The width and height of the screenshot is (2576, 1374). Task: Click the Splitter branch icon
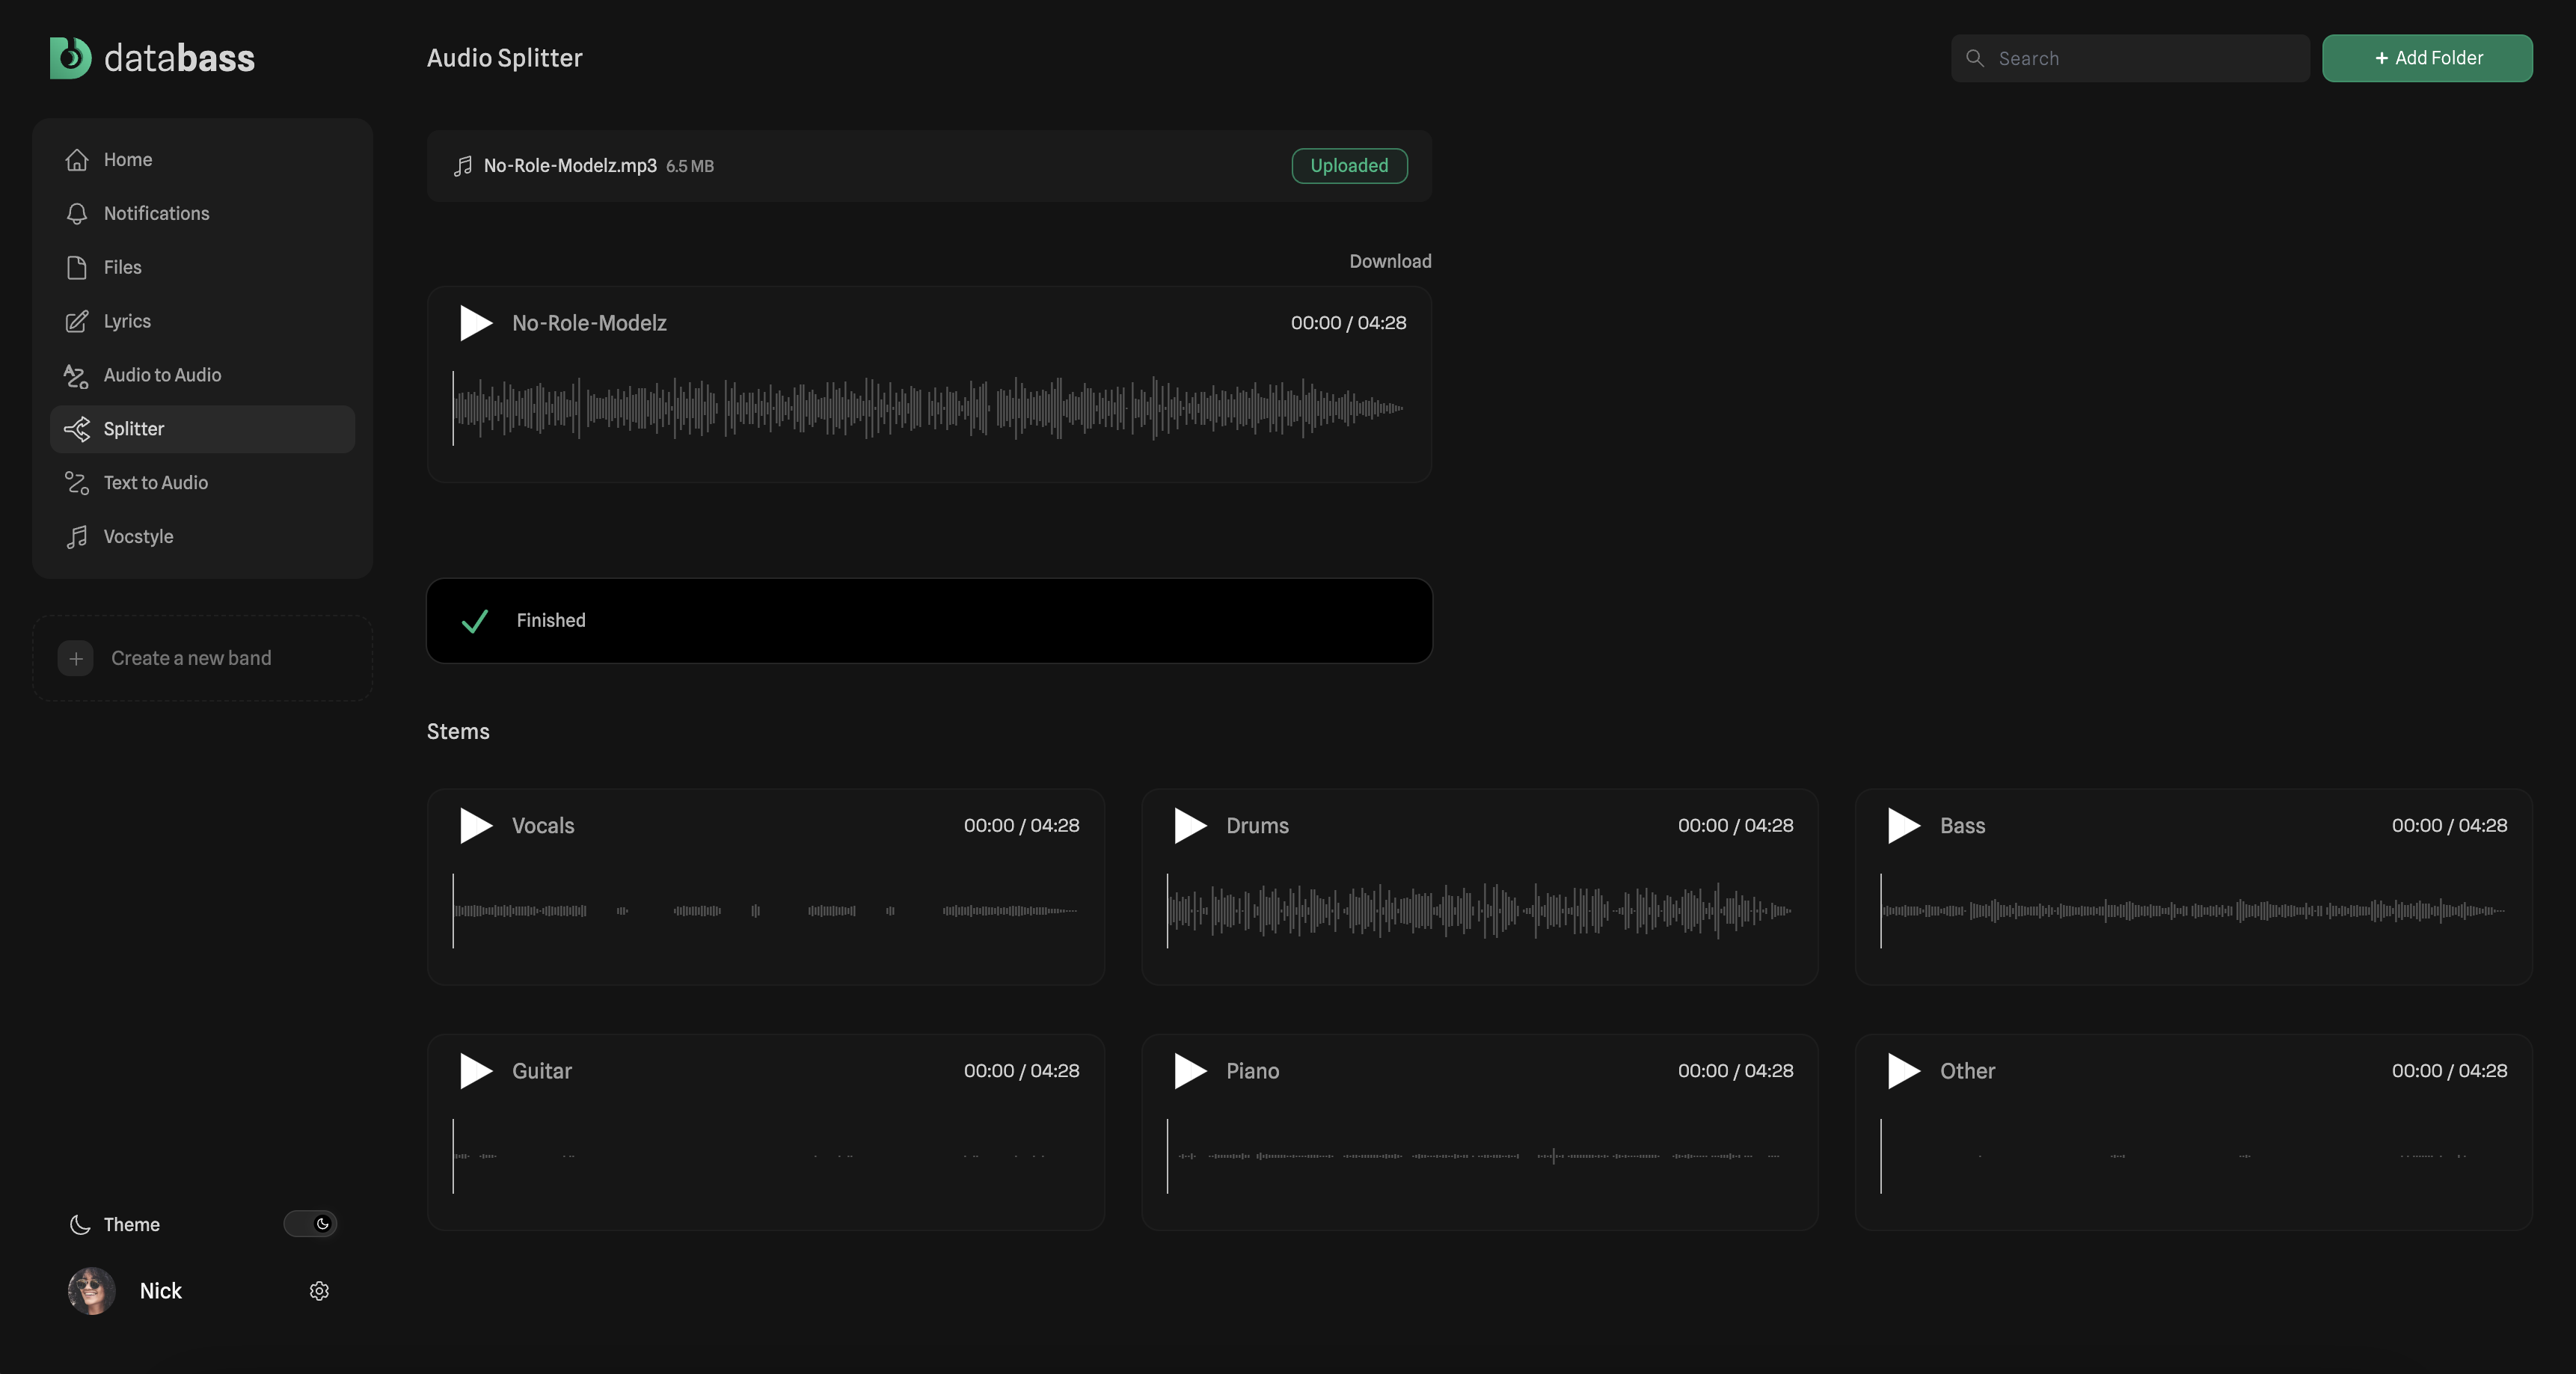coord(77,429)
